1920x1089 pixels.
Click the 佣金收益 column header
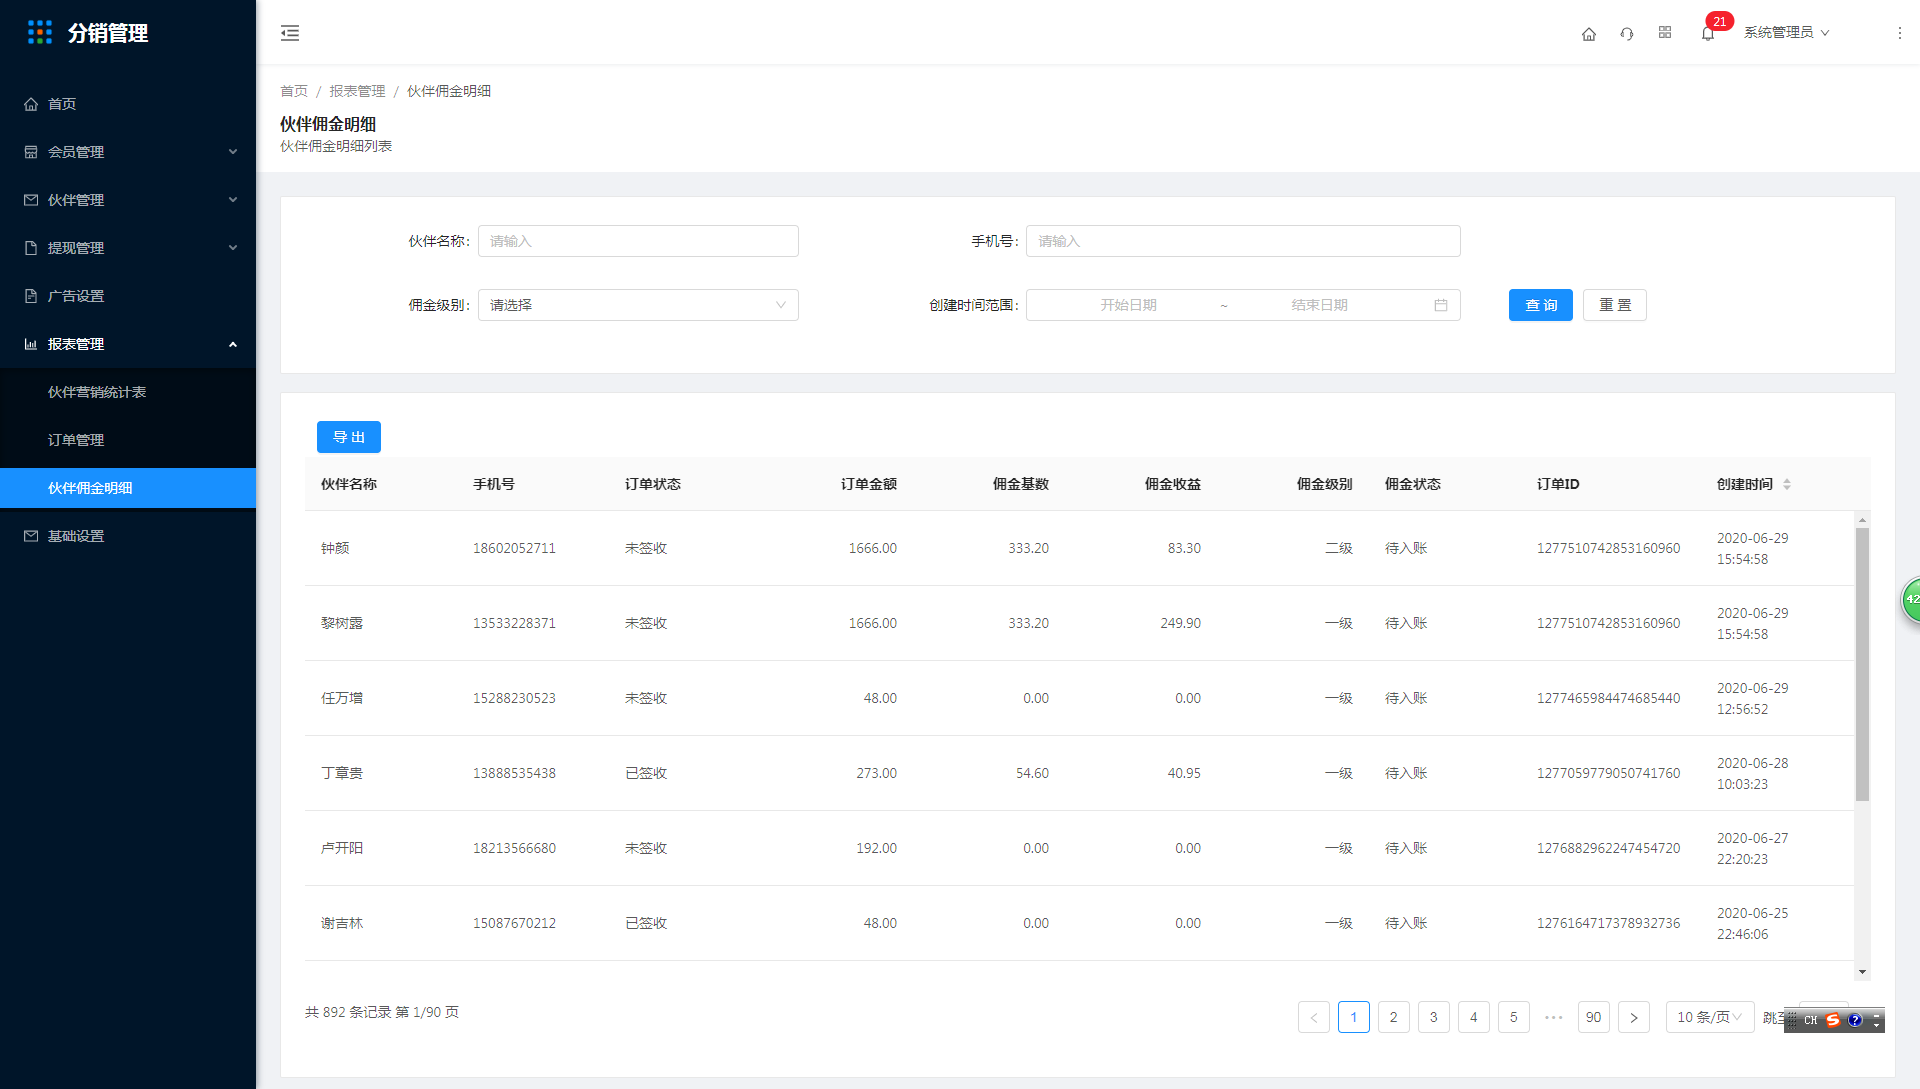[1172, 484]
